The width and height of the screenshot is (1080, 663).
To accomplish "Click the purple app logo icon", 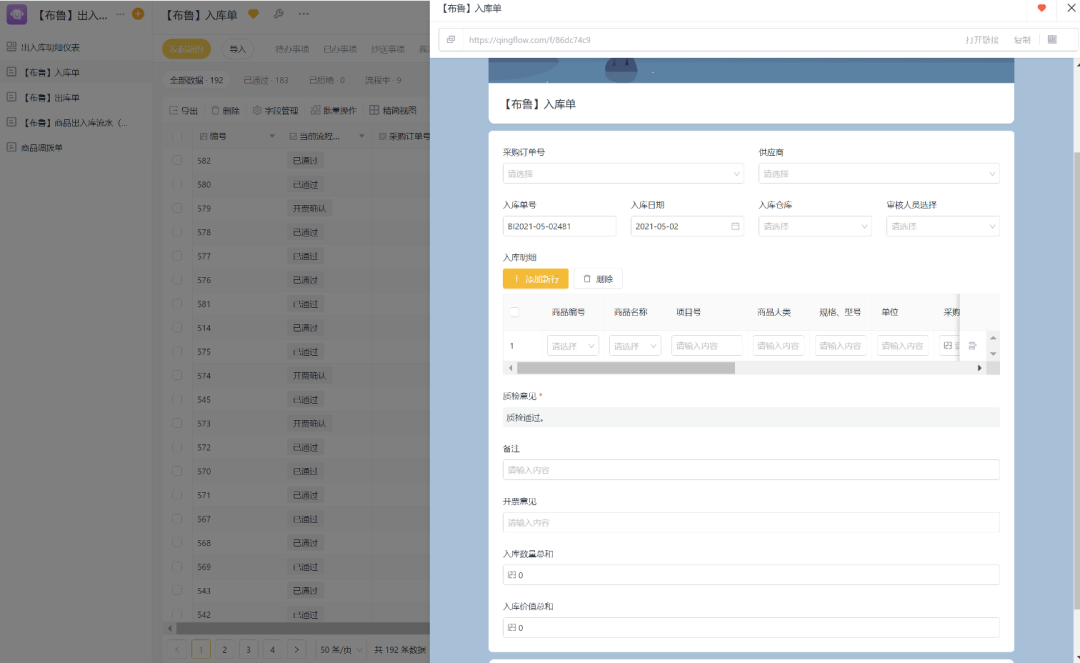I will tap(17, 14).
